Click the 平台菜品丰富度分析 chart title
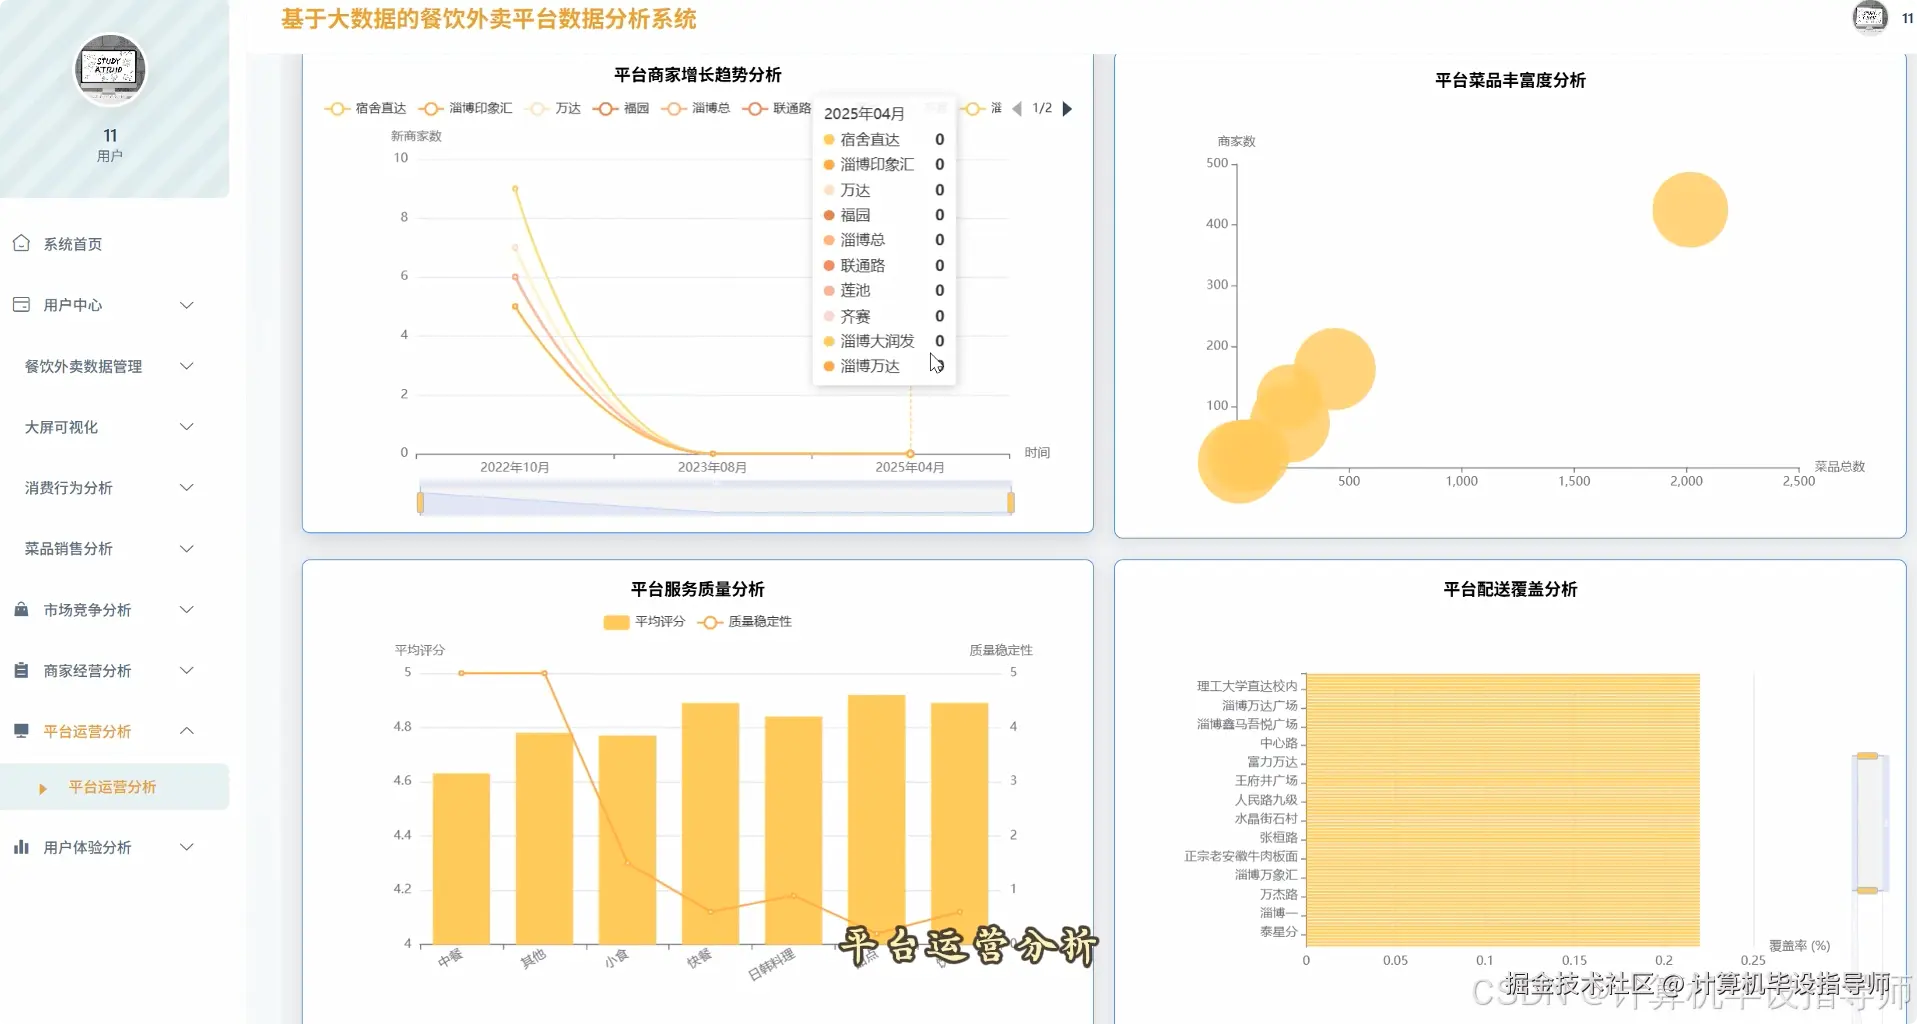The image size is (1917, 1024). click(1510, 80)
